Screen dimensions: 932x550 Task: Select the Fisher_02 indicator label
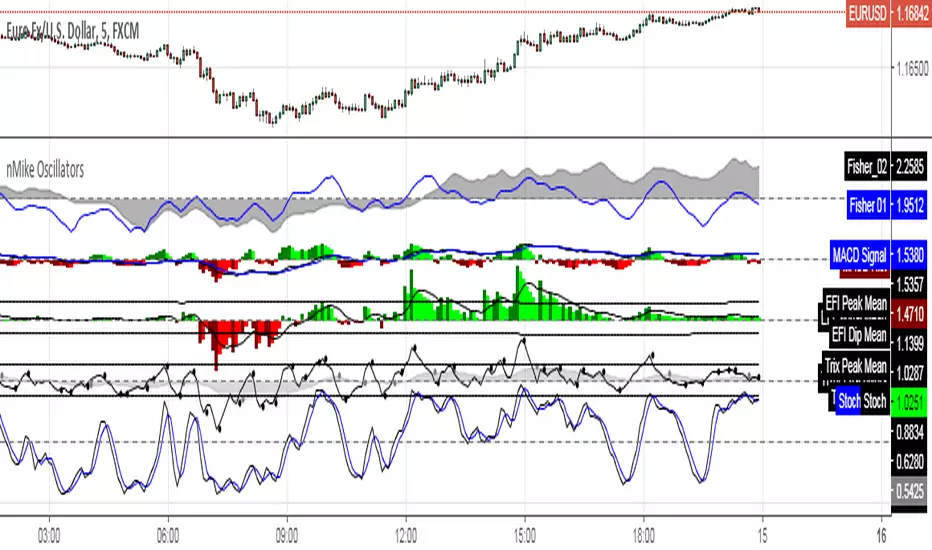[867, 166]
